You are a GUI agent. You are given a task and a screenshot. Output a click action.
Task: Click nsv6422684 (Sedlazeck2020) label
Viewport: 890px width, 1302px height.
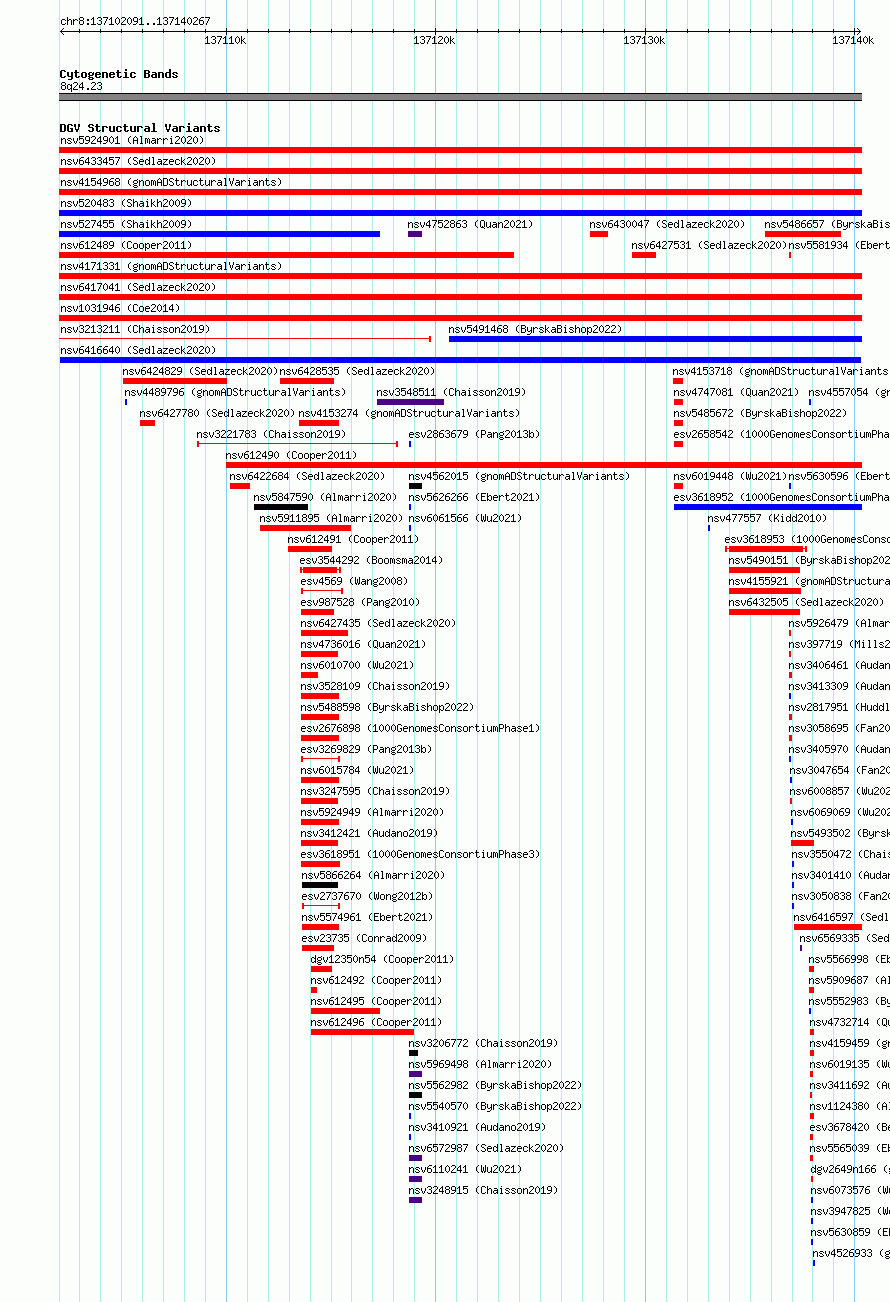tap(307, 476)
